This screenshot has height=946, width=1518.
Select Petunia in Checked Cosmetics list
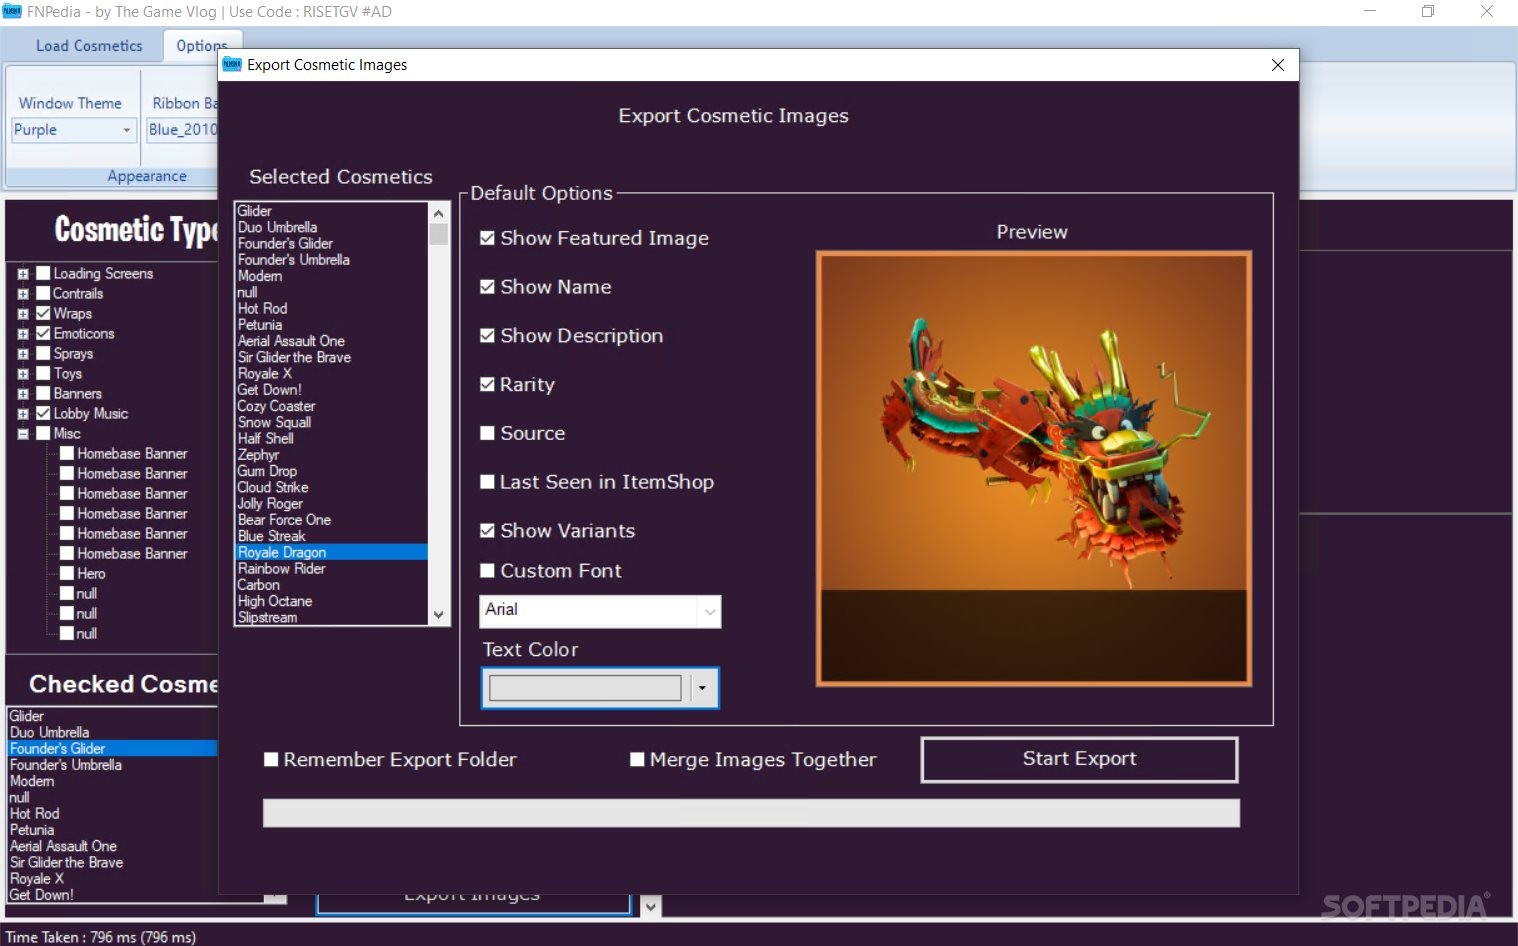pyautogui.click(x=113, y=830)
